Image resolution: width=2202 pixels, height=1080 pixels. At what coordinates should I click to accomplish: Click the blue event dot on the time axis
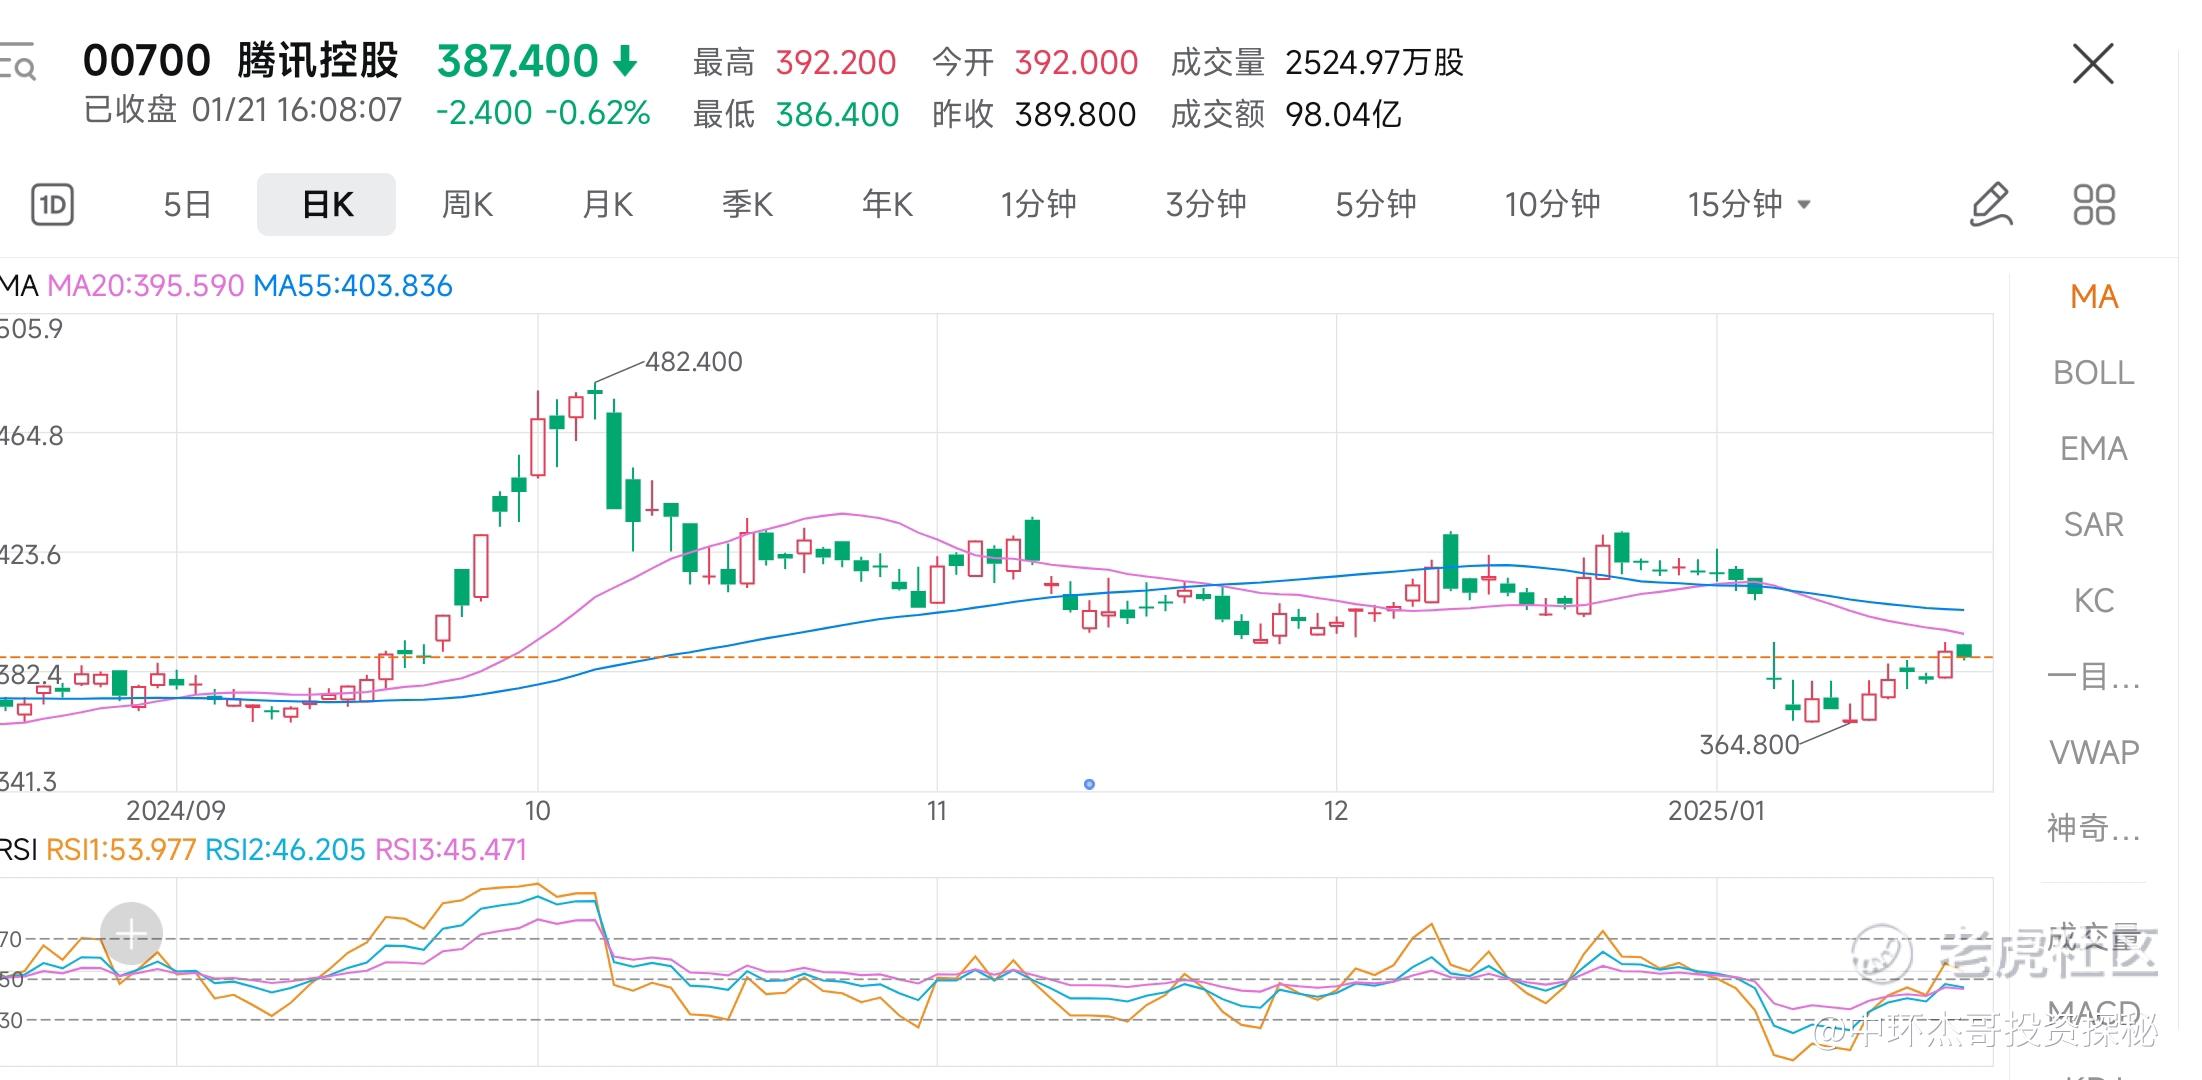pyautogui.click(x=1089, y=784)
